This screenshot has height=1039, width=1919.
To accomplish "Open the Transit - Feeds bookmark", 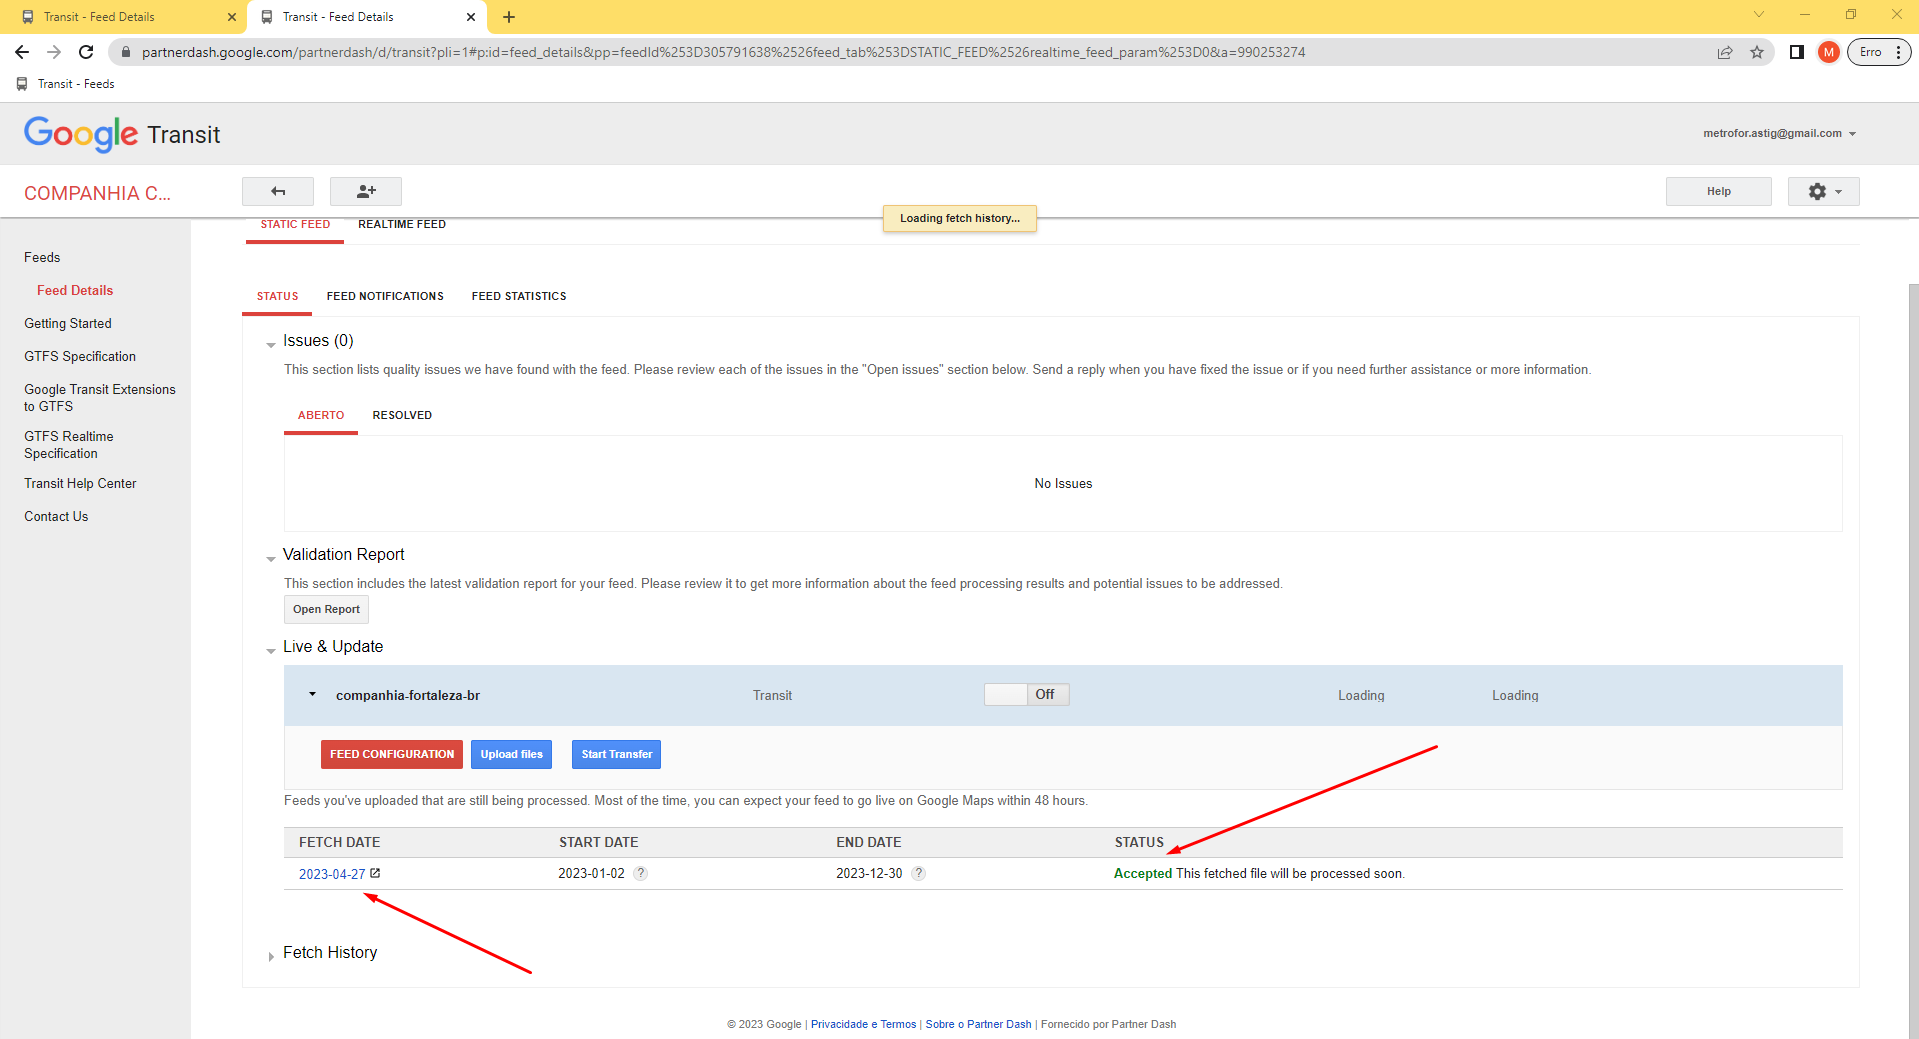I will (66, 84).
